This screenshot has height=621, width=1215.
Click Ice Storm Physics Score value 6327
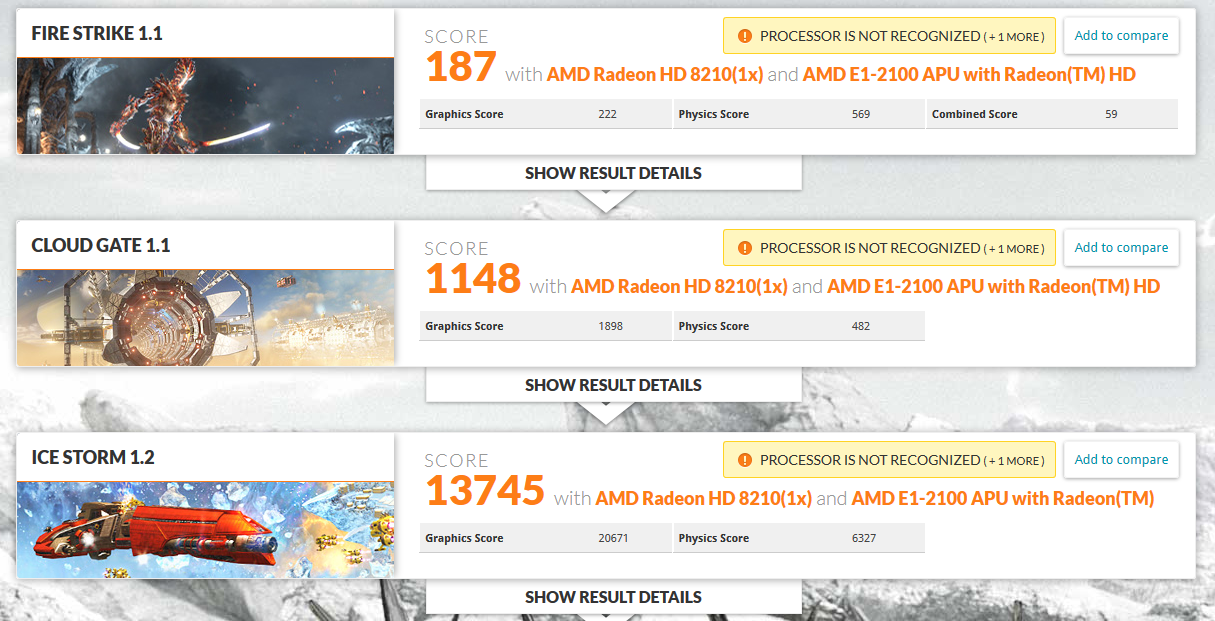pos(864,538)
